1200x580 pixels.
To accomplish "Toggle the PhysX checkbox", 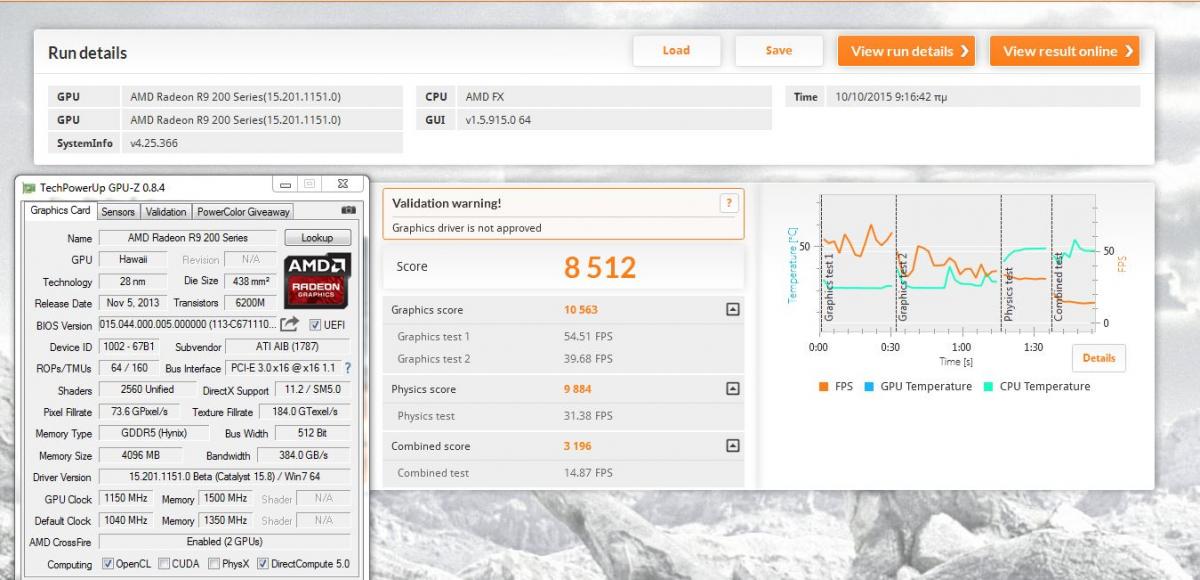I will [213, 564].
